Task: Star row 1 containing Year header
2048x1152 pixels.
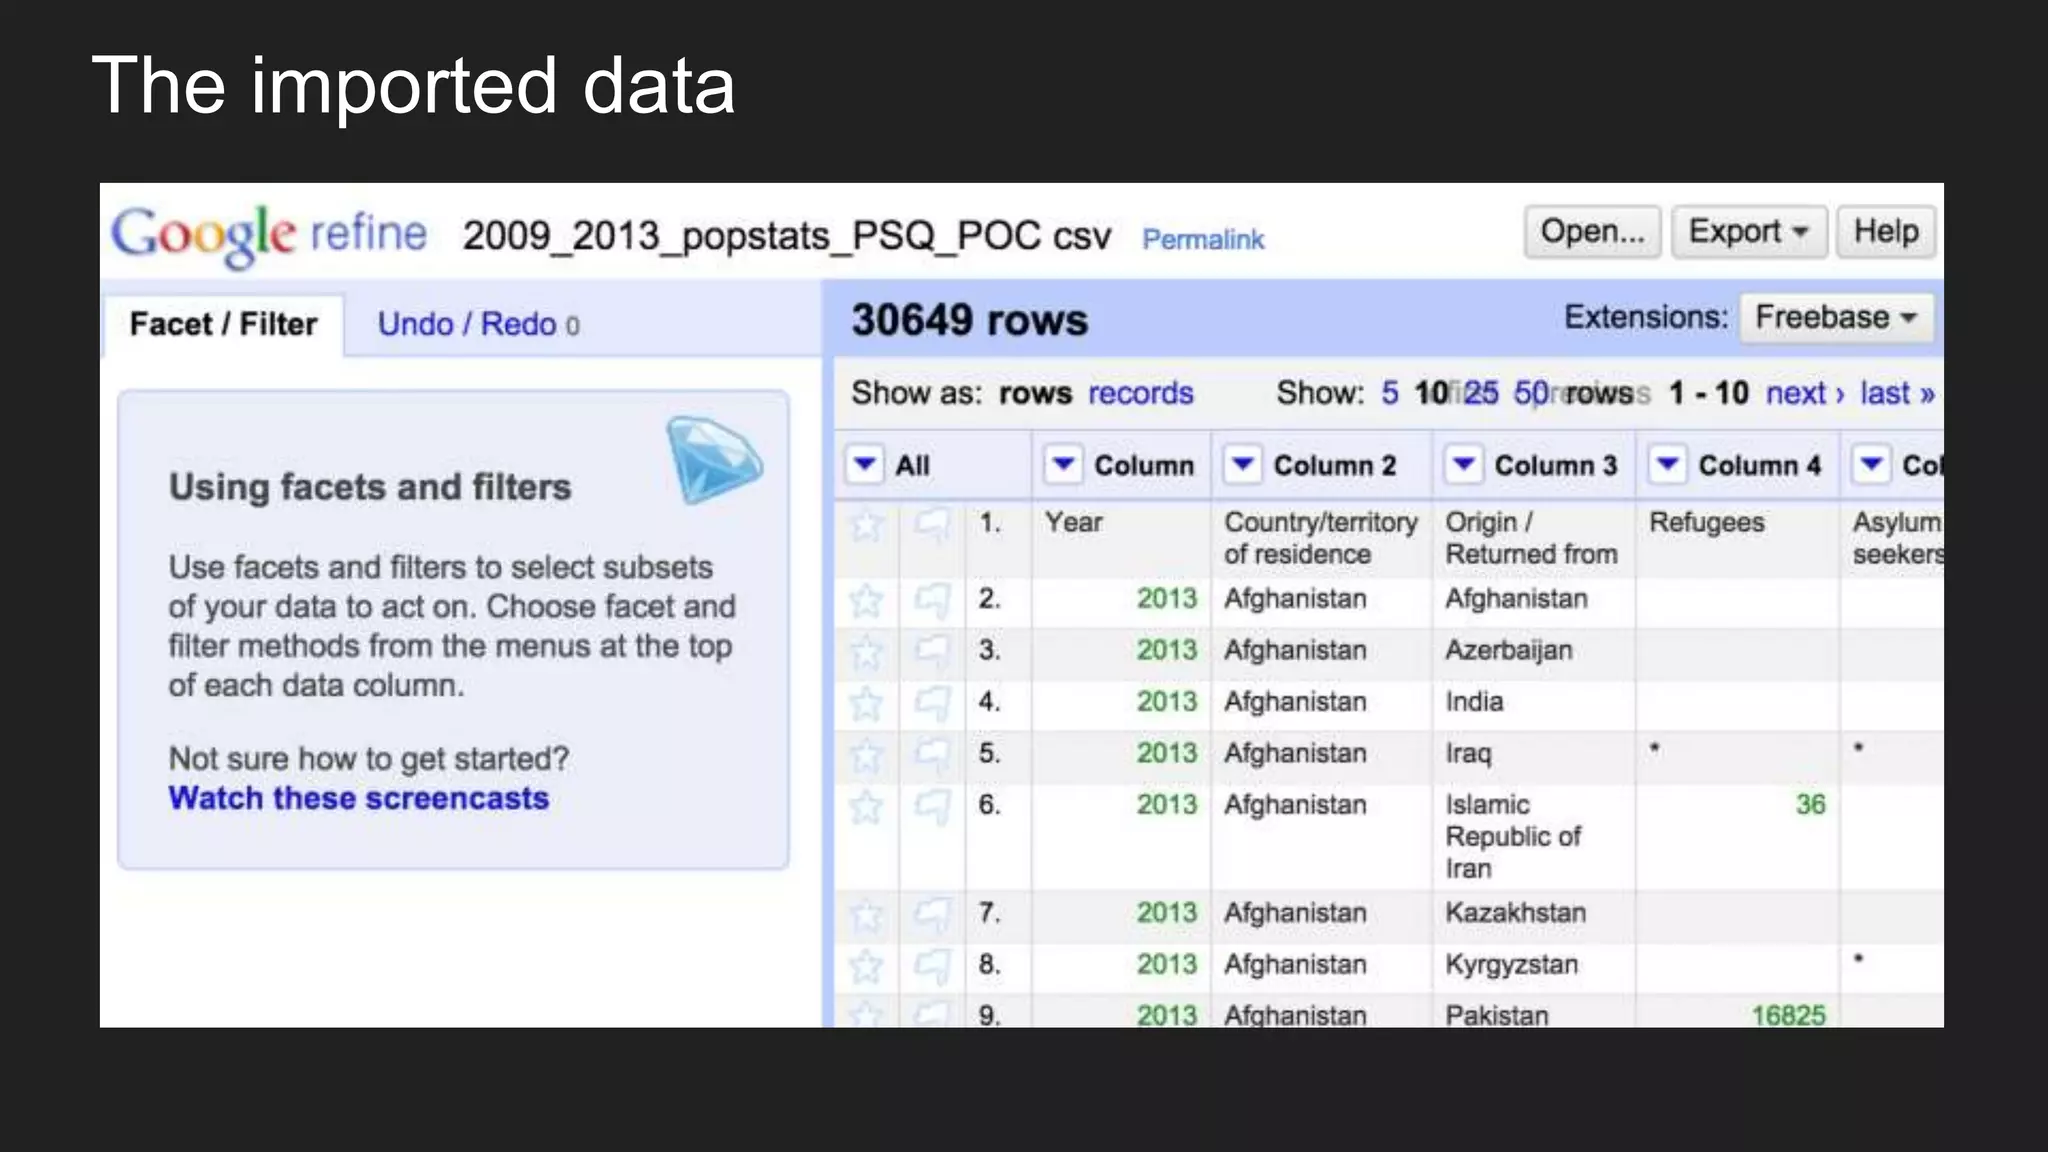Action: 866,525
